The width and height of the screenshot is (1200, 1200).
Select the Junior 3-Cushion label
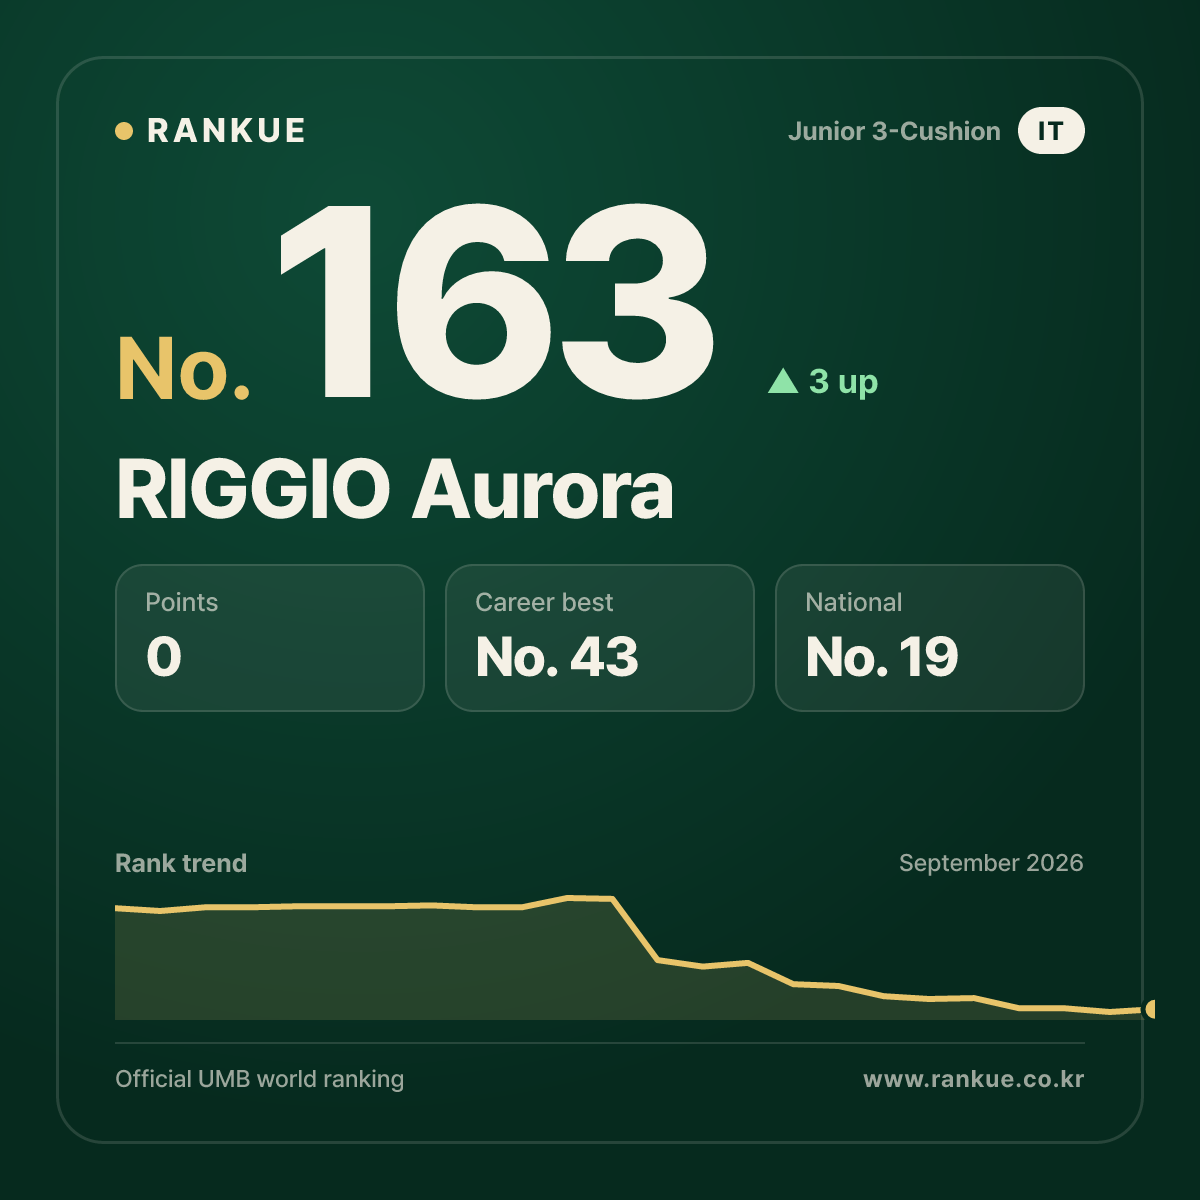pyautogui.click(x=894, y=131)
